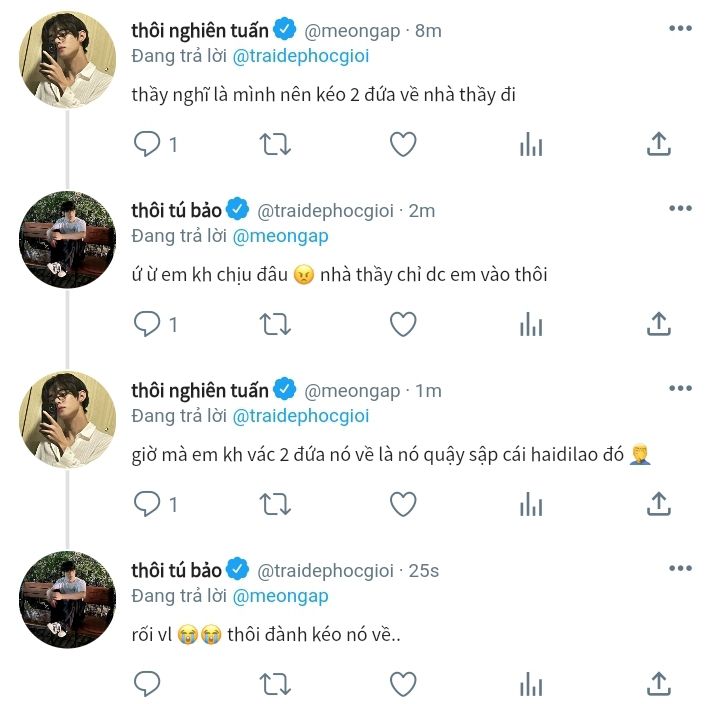This screenshot has height=704, width=720.
Task: Open the more options menu on the 8m tweet
Action: click(681, 28)
